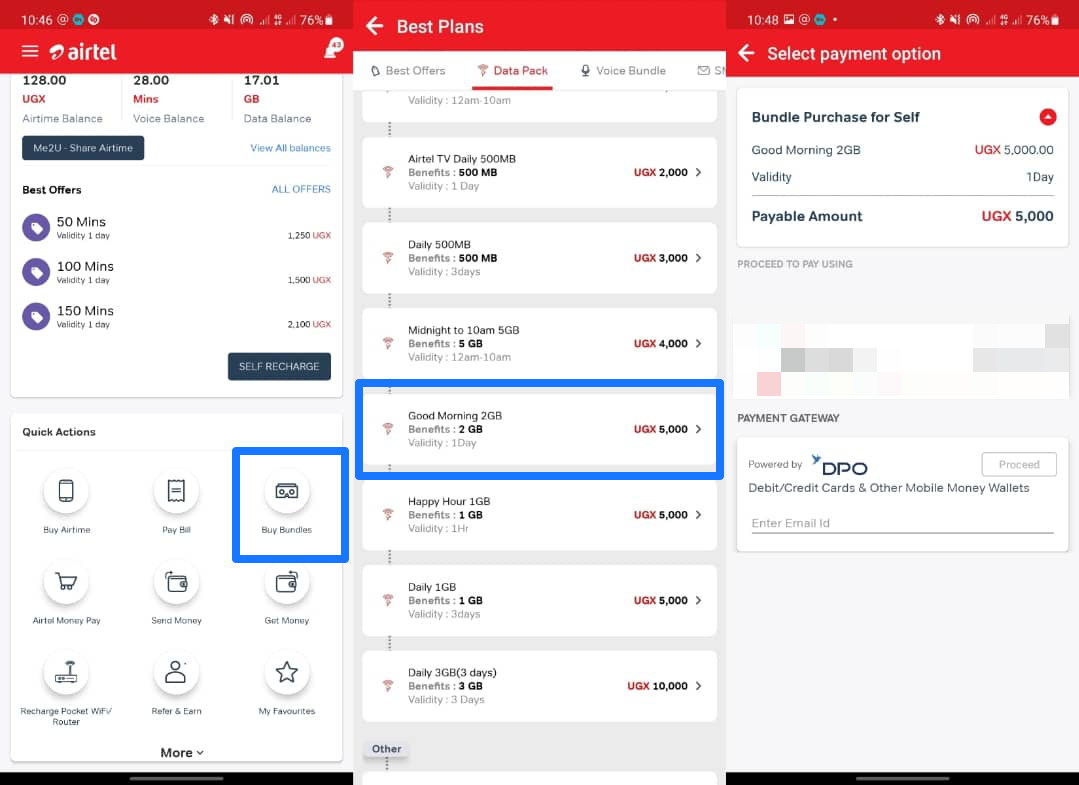The height and width of the screenshot is (785, 1079).
Task: Go back from Best Plans screen
Action: (x=374, y=26)
